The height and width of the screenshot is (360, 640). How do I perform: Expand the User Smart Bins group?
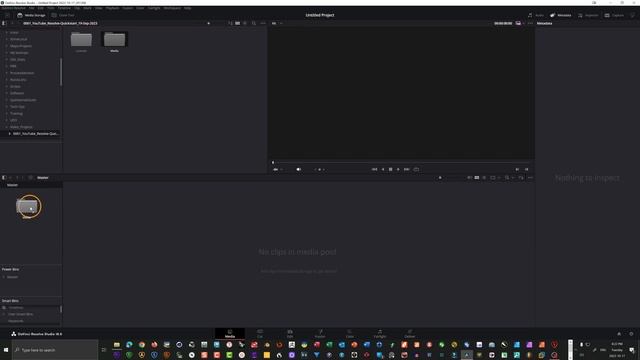pos(4,314)
